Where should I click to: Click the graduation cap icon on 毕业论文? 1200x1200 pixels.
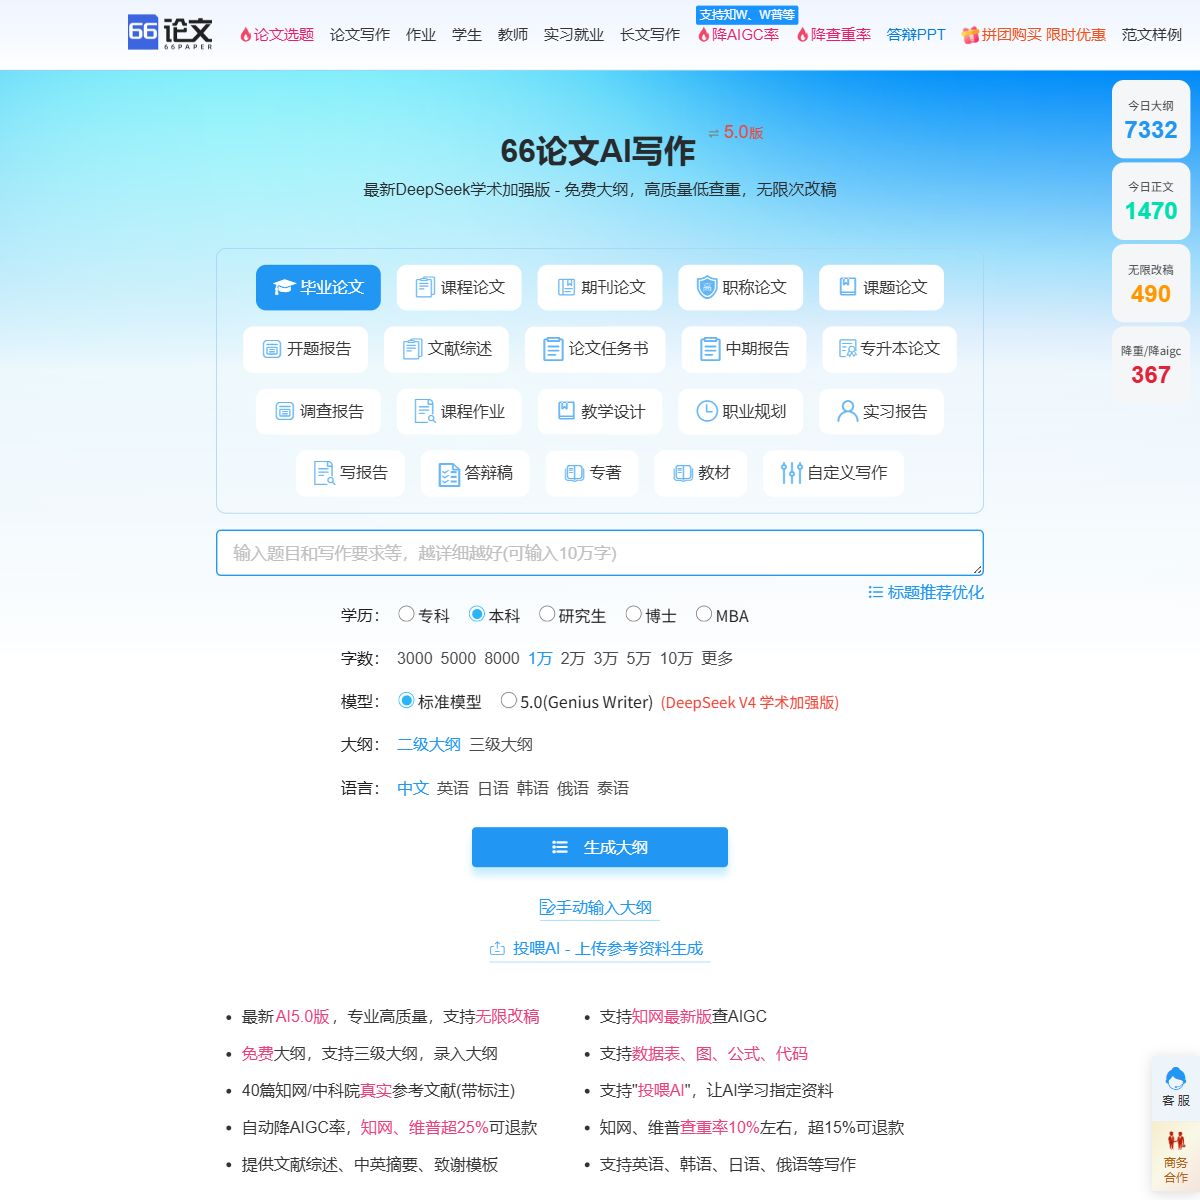pyautogui.click(x=284, y=288)
